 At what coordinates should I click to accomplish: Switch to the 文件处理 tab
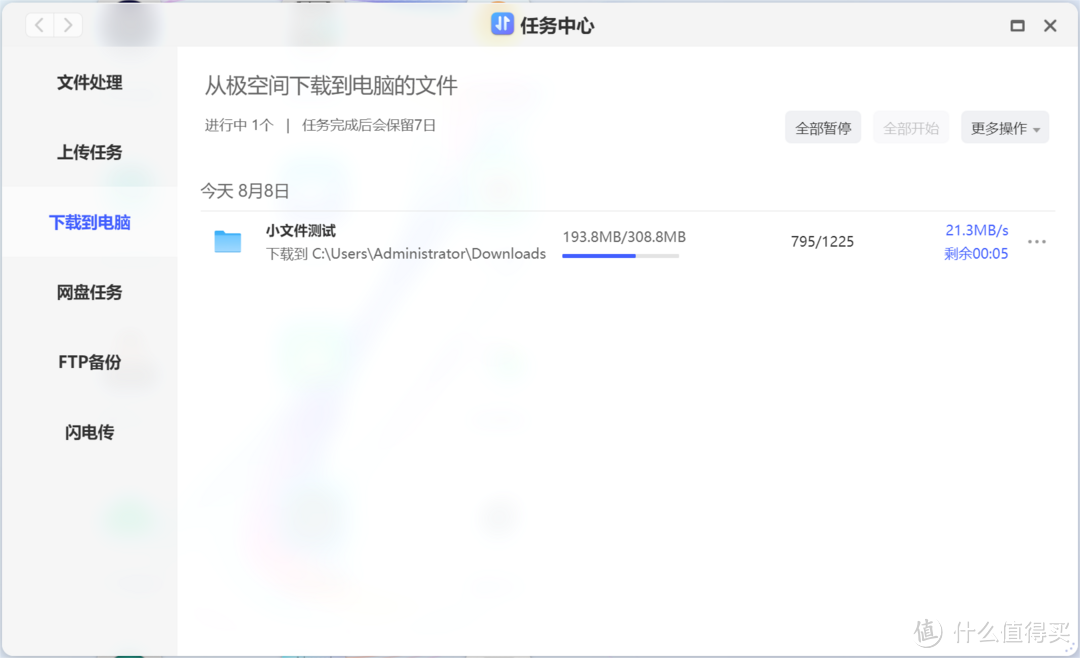tap(88, 82)
